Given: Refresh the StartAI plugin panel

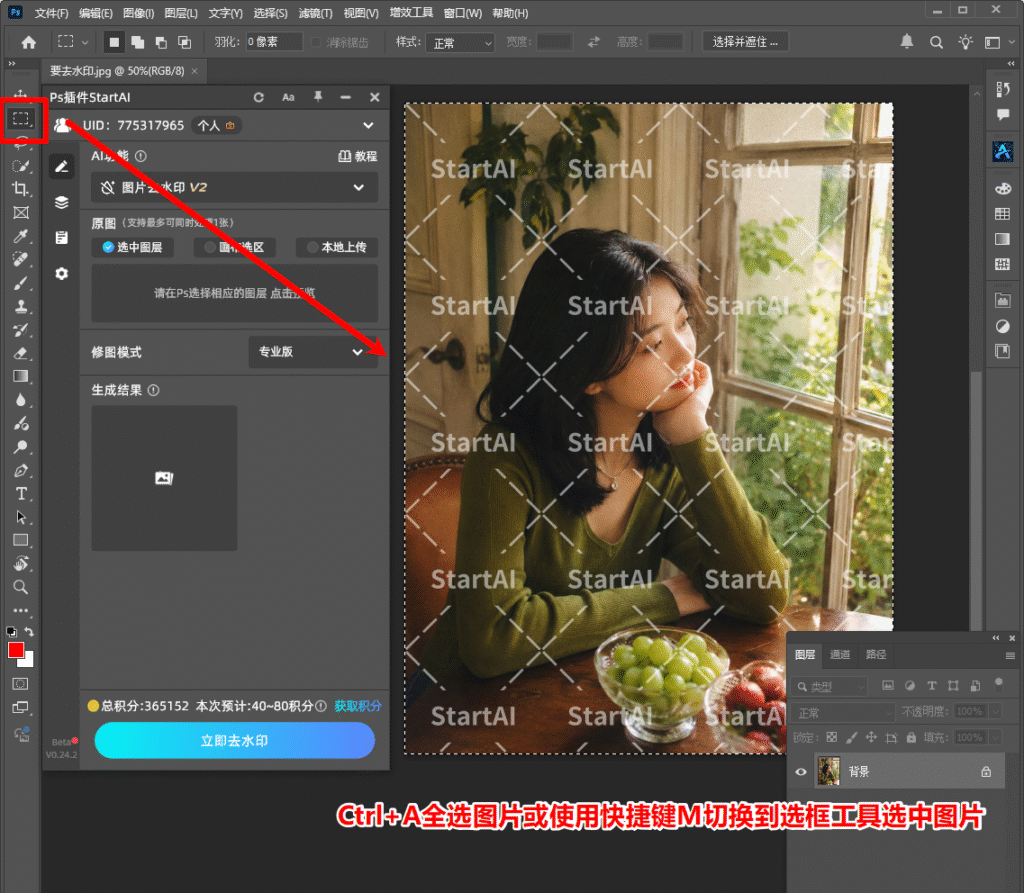Looking at the screenshot, I should (259, 97).
